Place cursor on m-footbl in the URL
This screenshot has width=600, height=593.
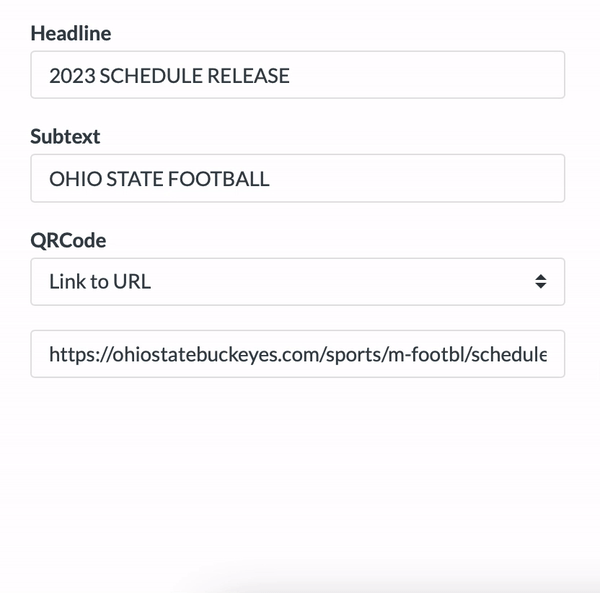(x=427, y=355)
